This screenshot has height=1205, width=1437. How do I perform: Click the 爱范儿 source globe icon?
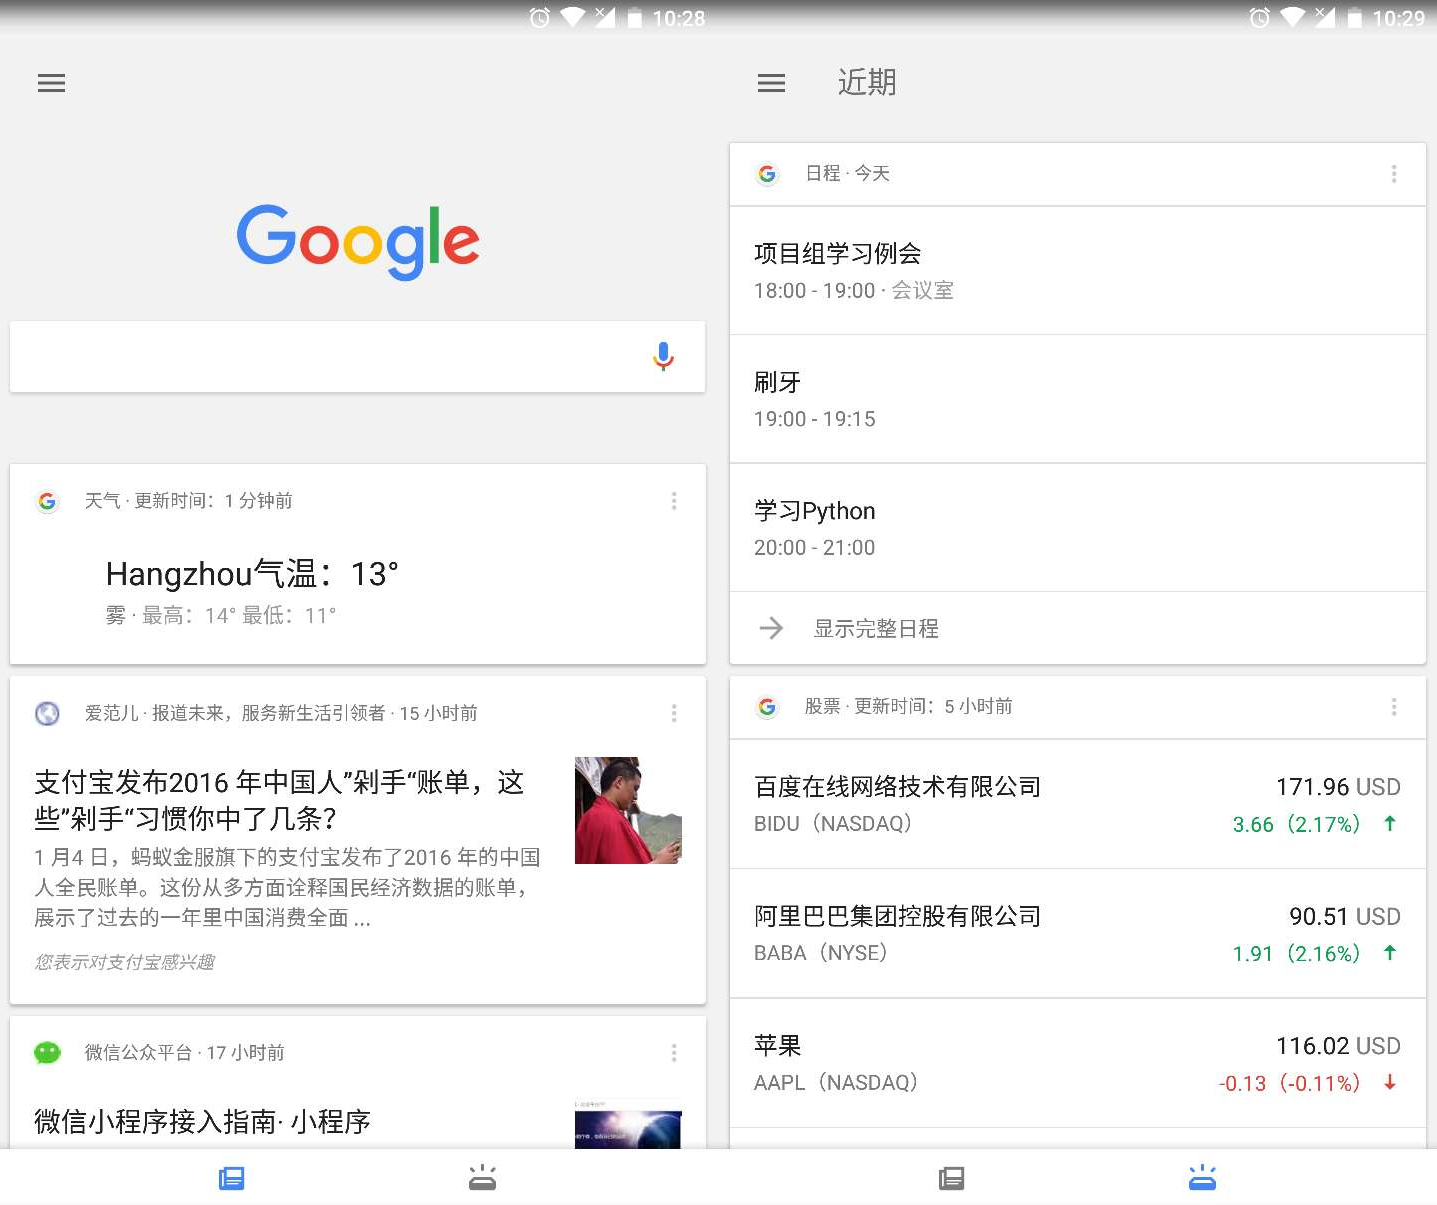pos(47,713)
